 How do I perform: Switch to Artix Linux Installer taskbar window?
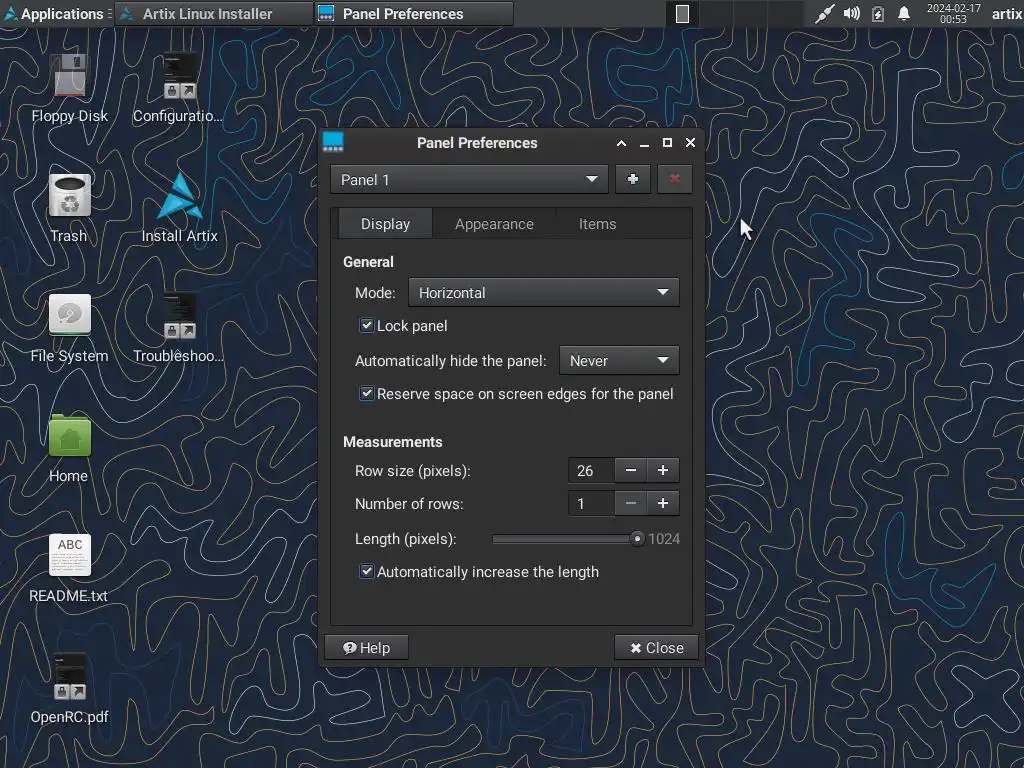(x=214, y=14)
